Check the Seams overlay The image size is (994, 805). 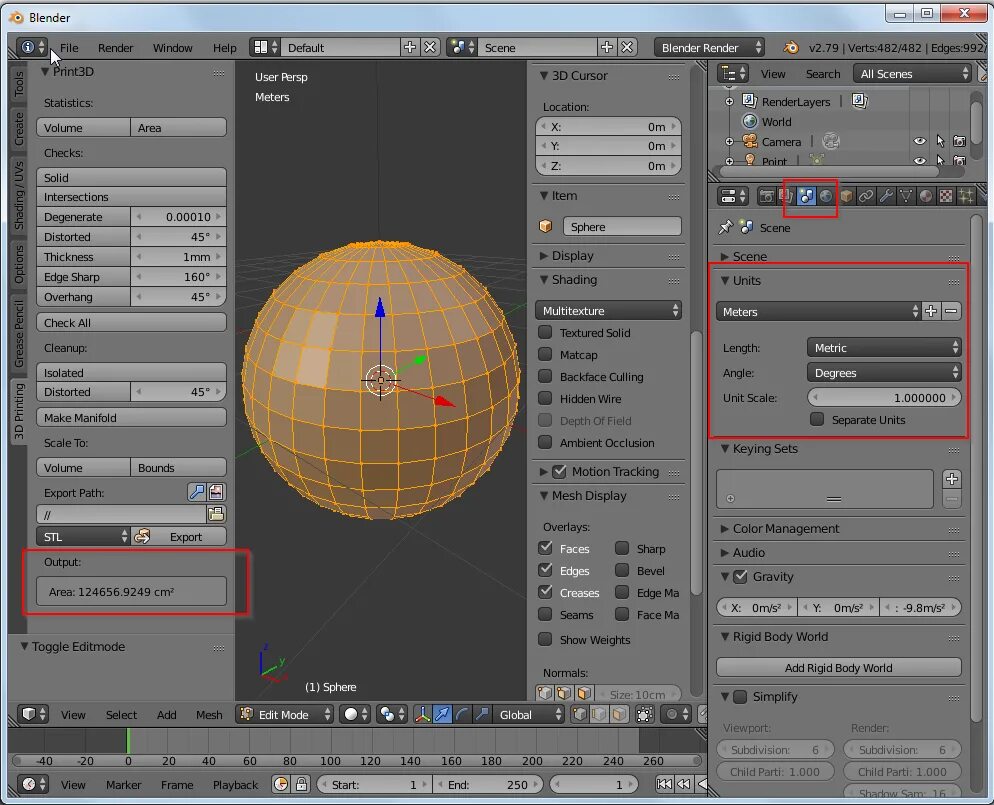(x=545, y=614)
